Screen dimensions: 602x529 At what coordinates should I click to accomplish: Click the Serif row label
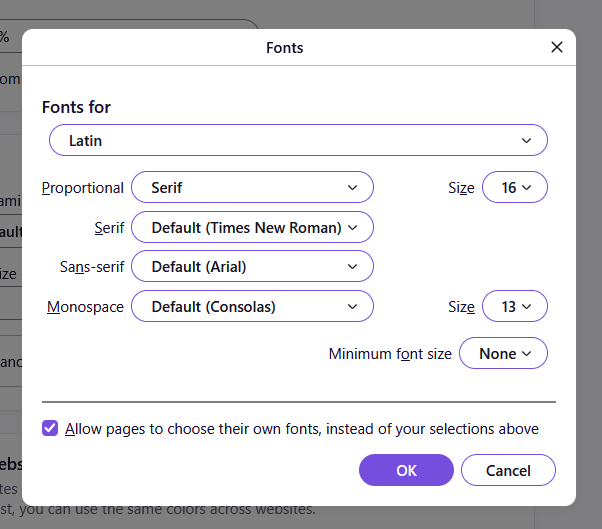(109, 228)
